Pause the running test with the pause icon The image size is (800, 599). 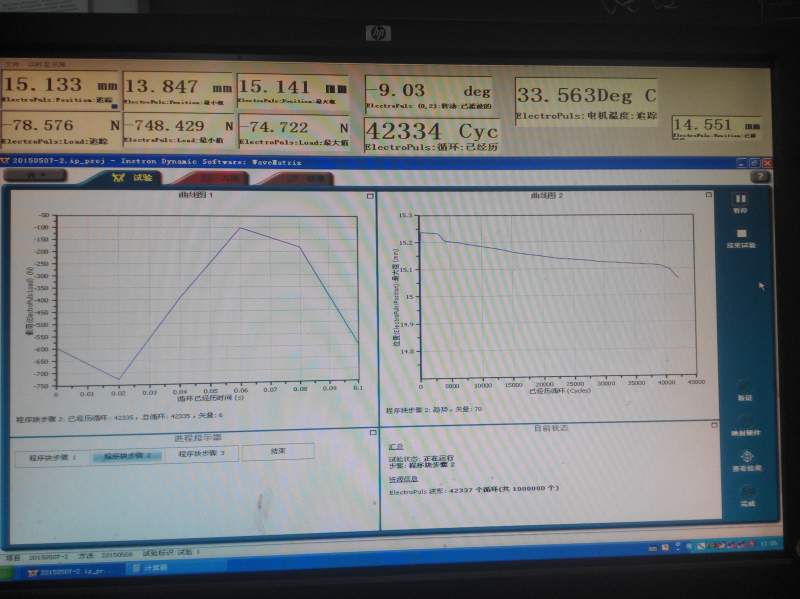[x=740, y=199]
